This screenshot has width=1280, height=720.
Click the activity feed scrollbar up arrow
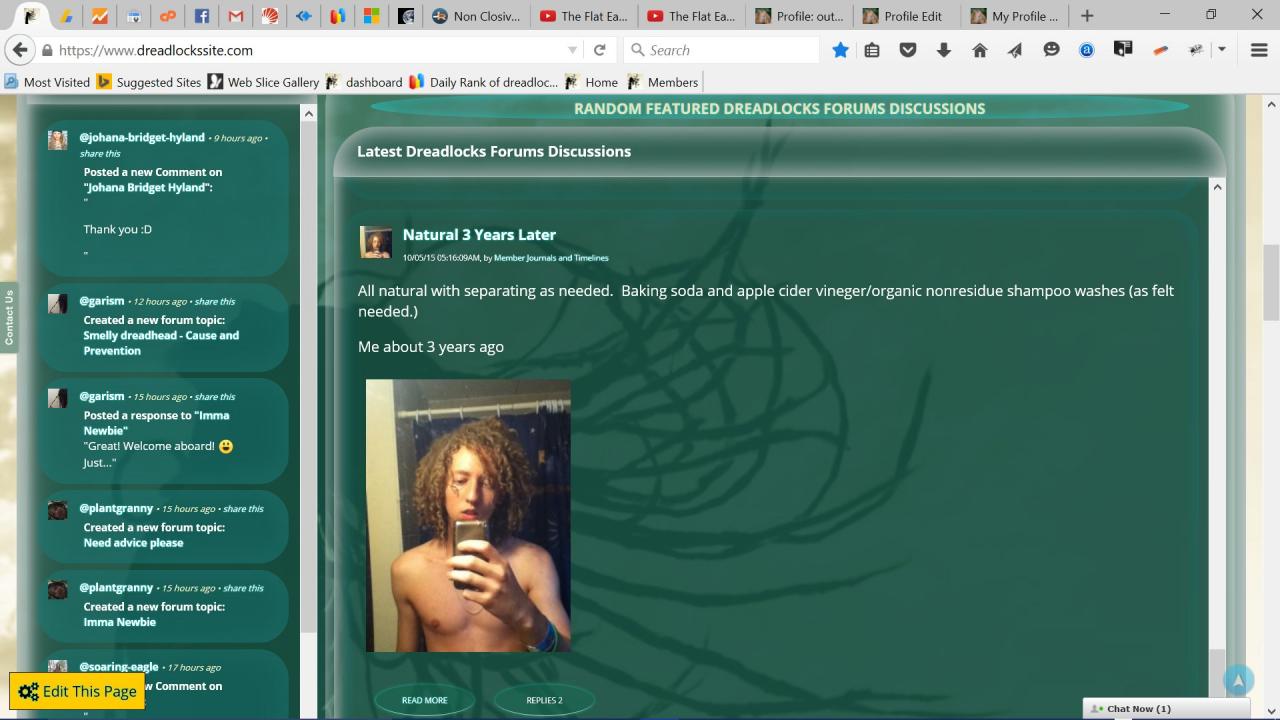(308, 113)
